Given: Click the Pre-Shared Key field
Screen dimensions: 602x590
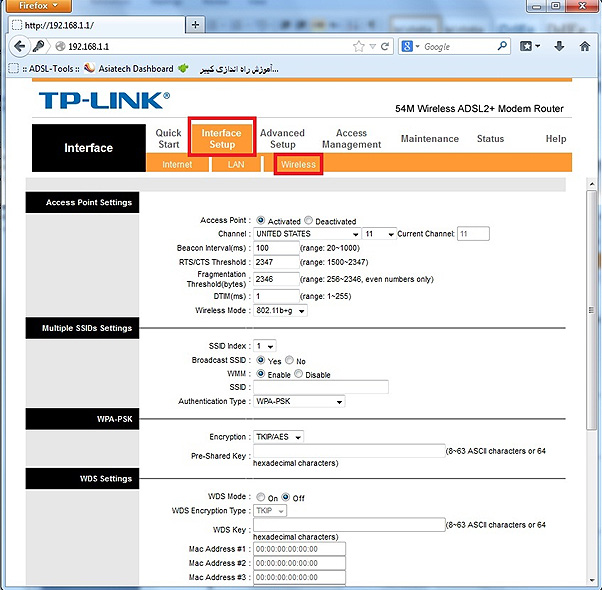Looking at the screenshot, I should click(349, 451).
